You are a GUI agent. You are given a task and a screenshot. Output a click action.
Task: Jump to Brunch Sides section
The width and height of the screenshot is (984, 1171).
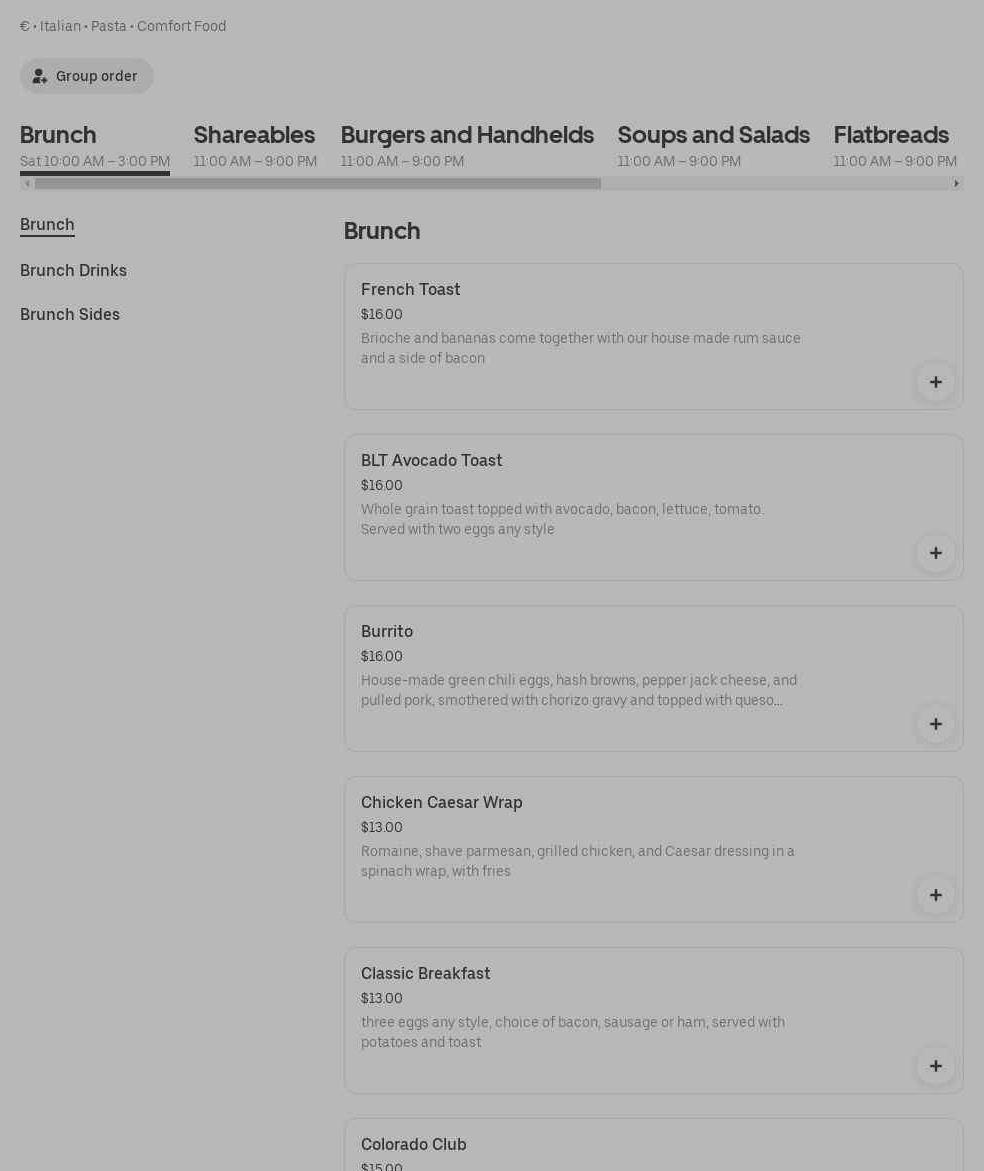click(70, 315)
